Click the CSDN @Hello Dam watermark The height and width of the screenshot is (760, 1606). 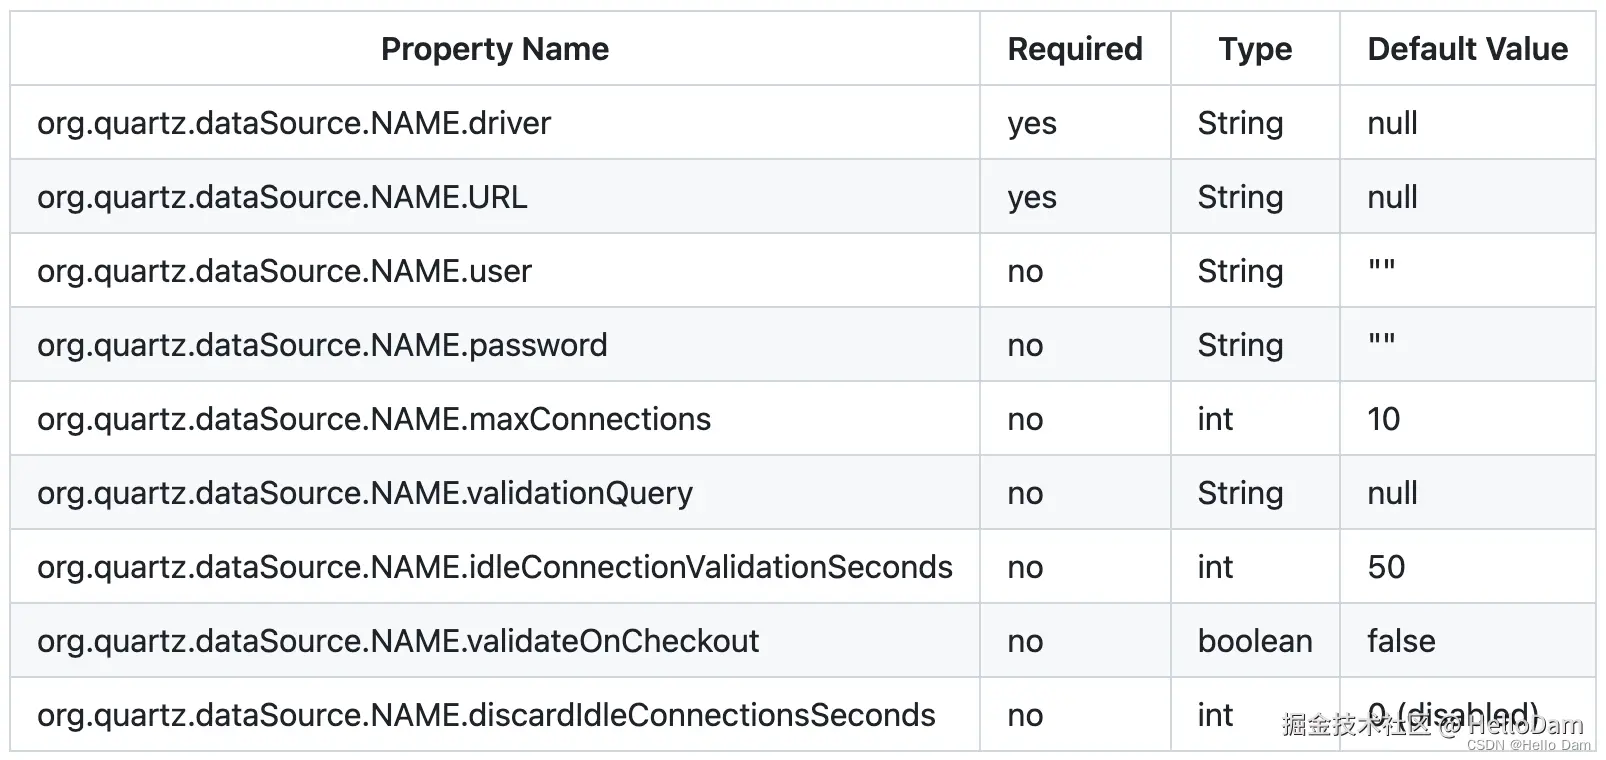pyautogui.click(x=1528, y=745)
